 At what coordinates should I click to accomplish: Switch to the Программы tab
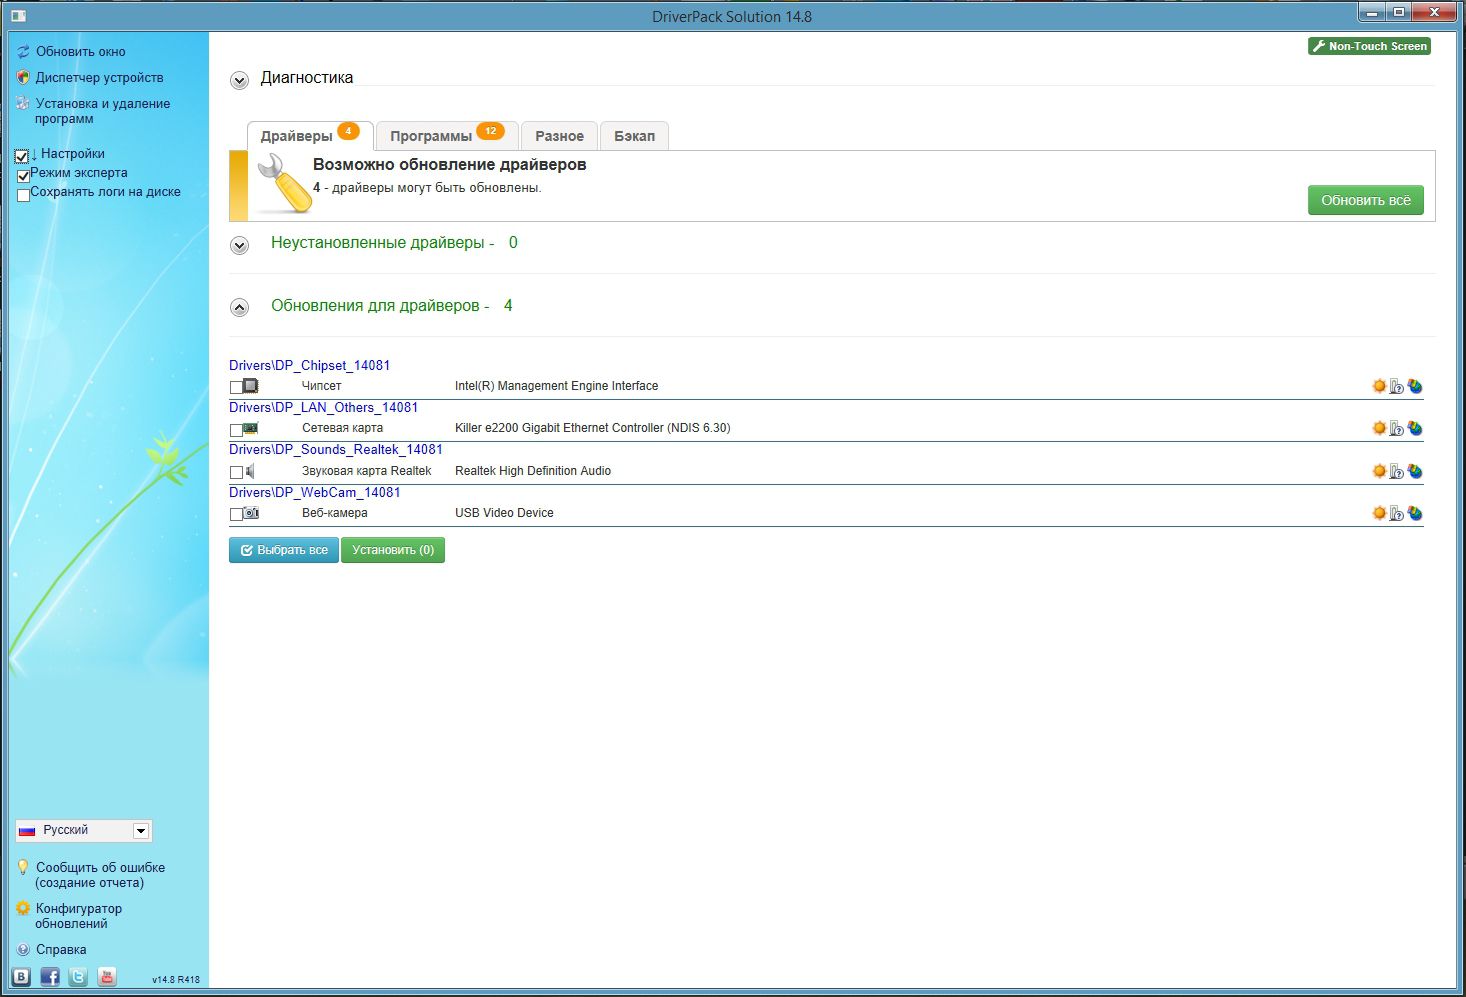pyautogui.click(x=447, y=136)
